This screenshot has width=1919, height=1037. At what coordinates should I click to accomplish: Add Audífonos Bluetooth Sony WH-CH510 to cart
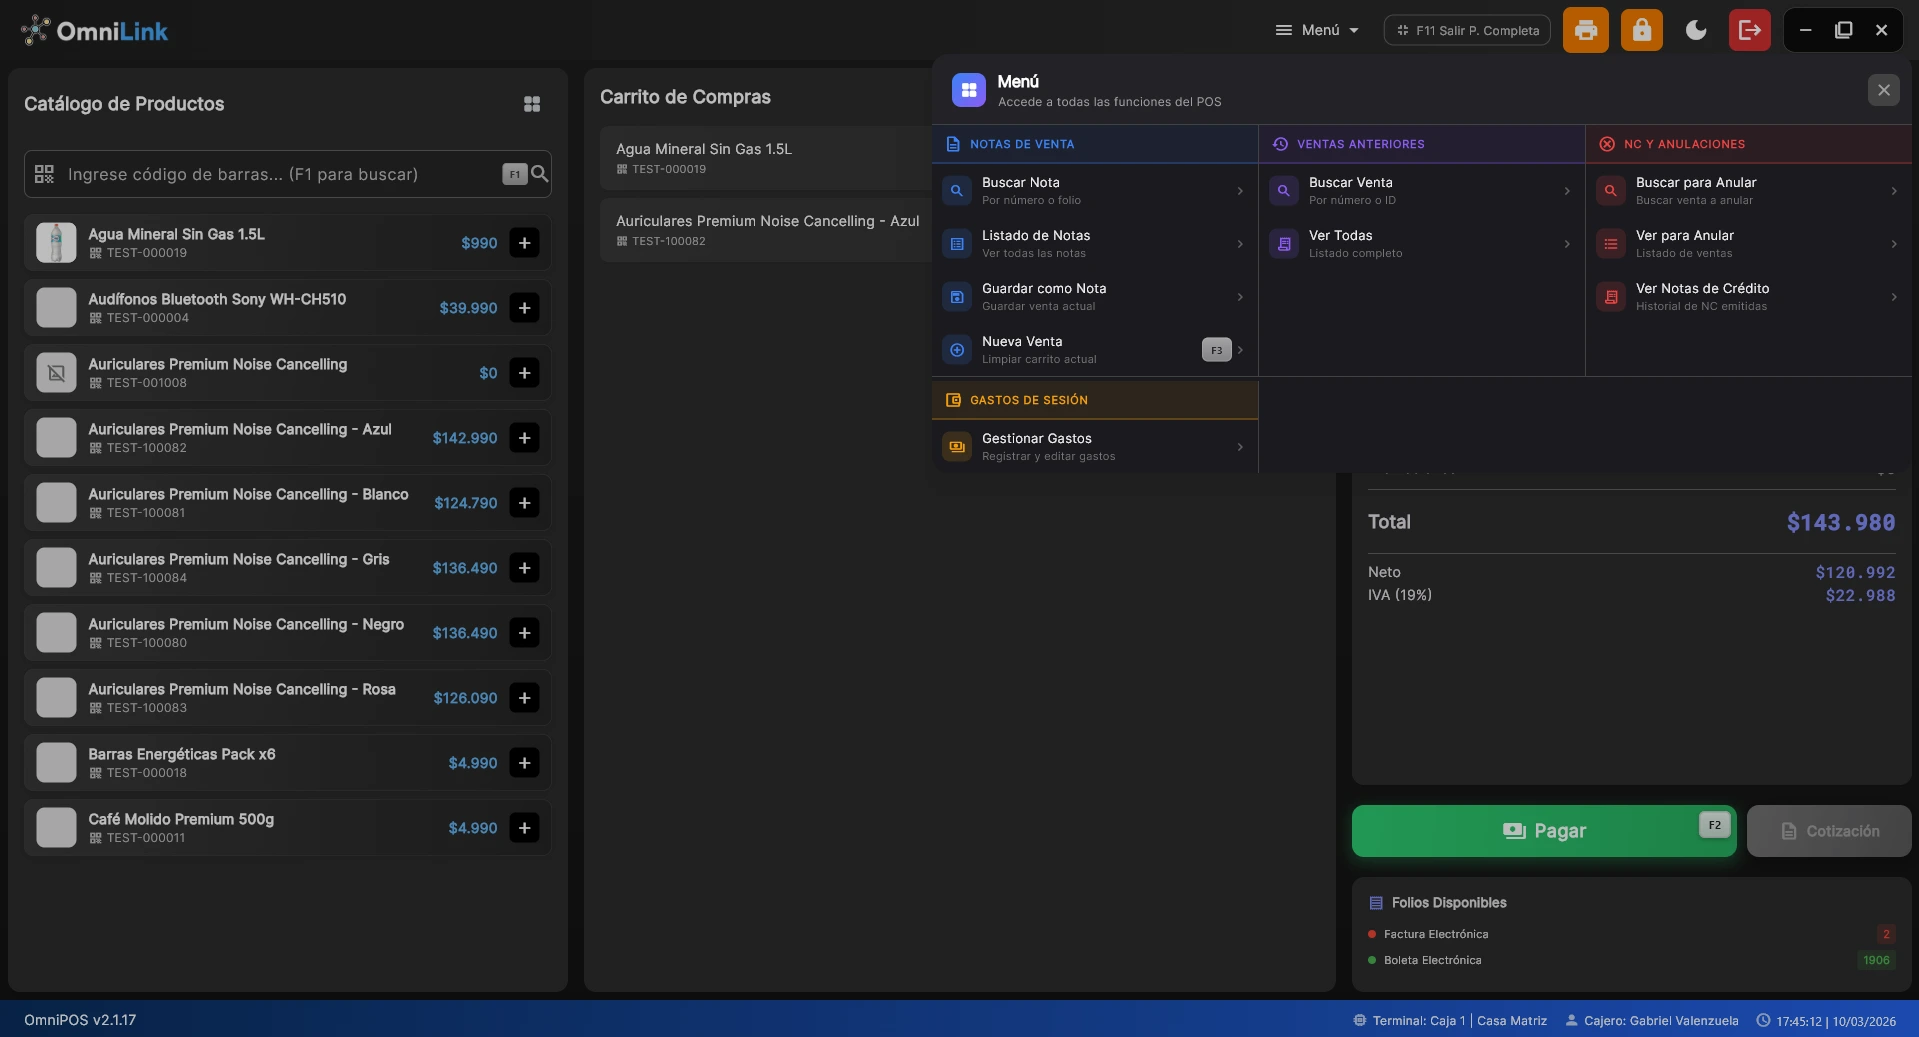coord(524,308)
